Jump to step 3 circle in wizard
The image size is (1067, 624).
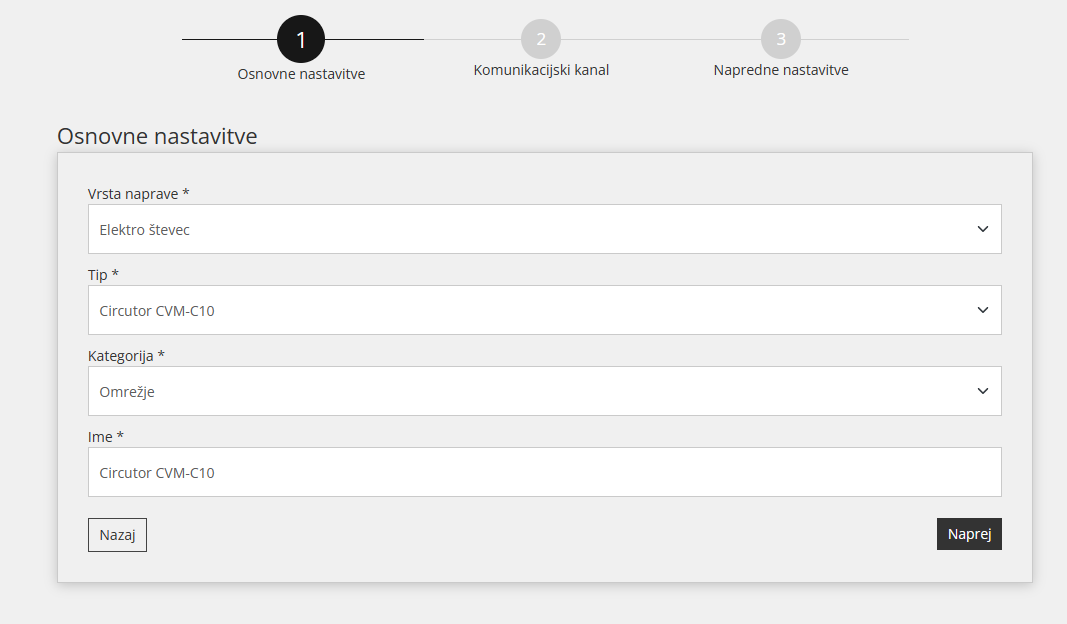click(781, 39)
